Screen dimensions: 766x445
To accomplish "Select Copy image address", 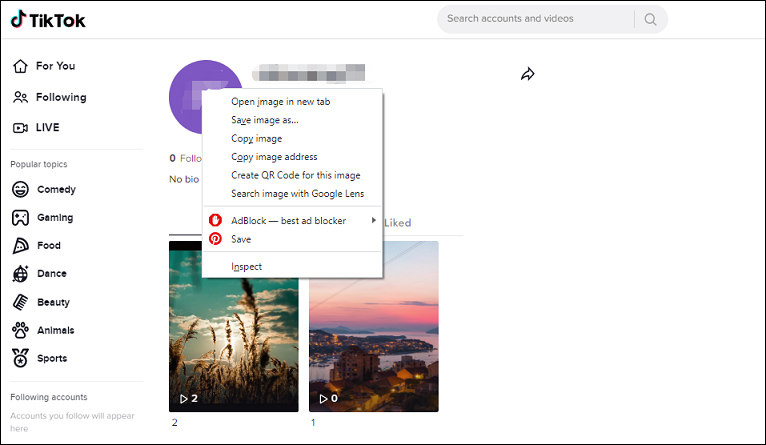I will click(x=274, y=157).
